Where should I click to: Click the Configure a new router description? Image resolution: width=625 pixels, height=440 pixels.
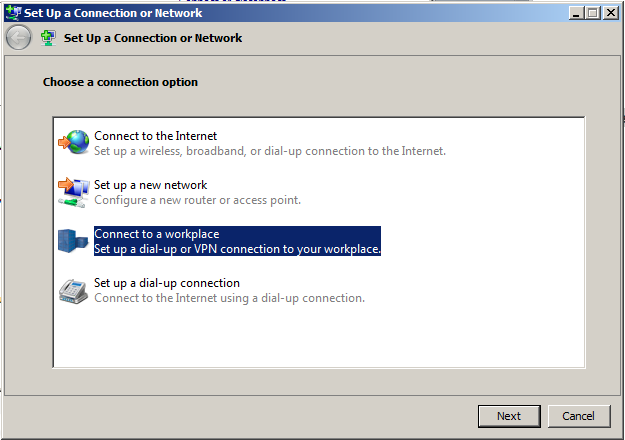pos(197,200)
